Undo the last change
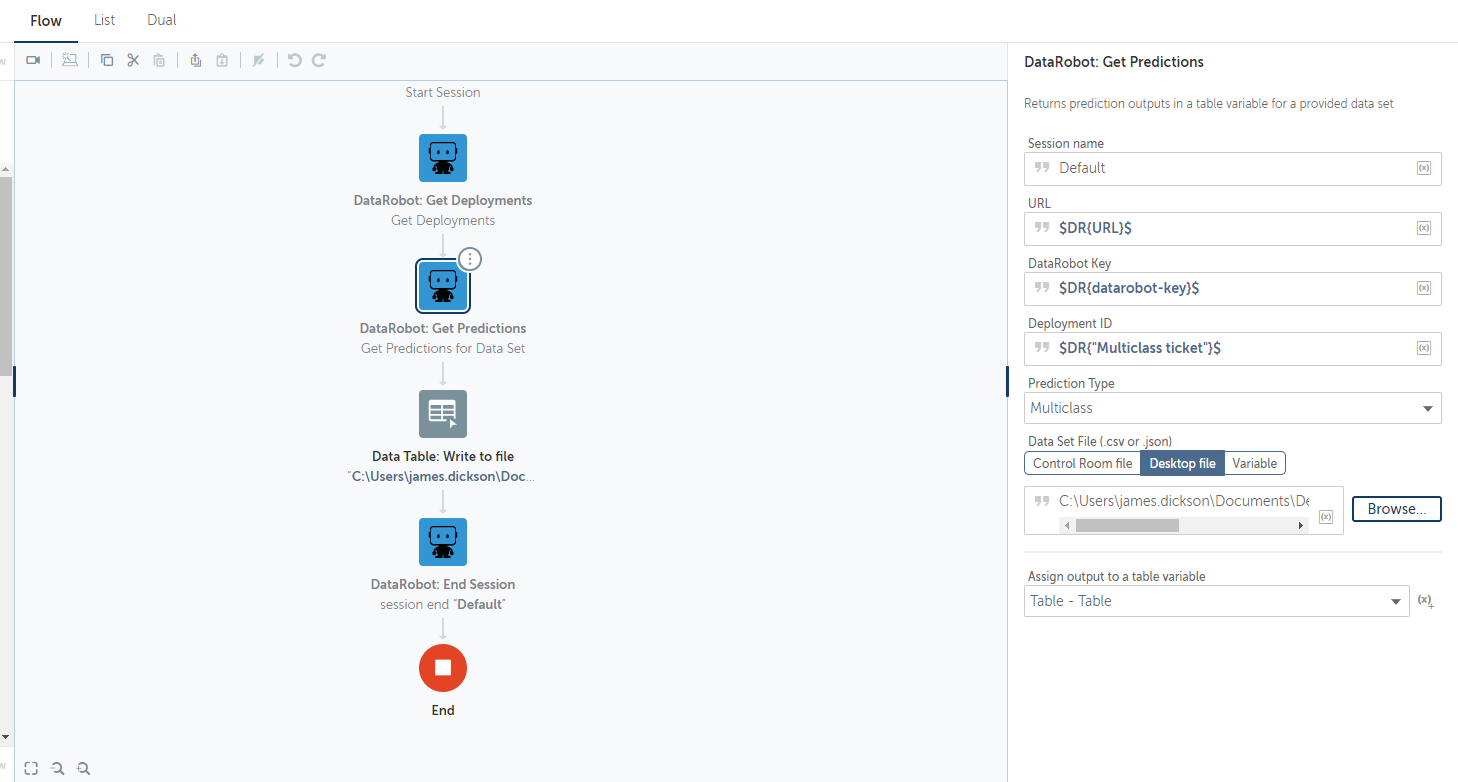 (x=294, y=60)
